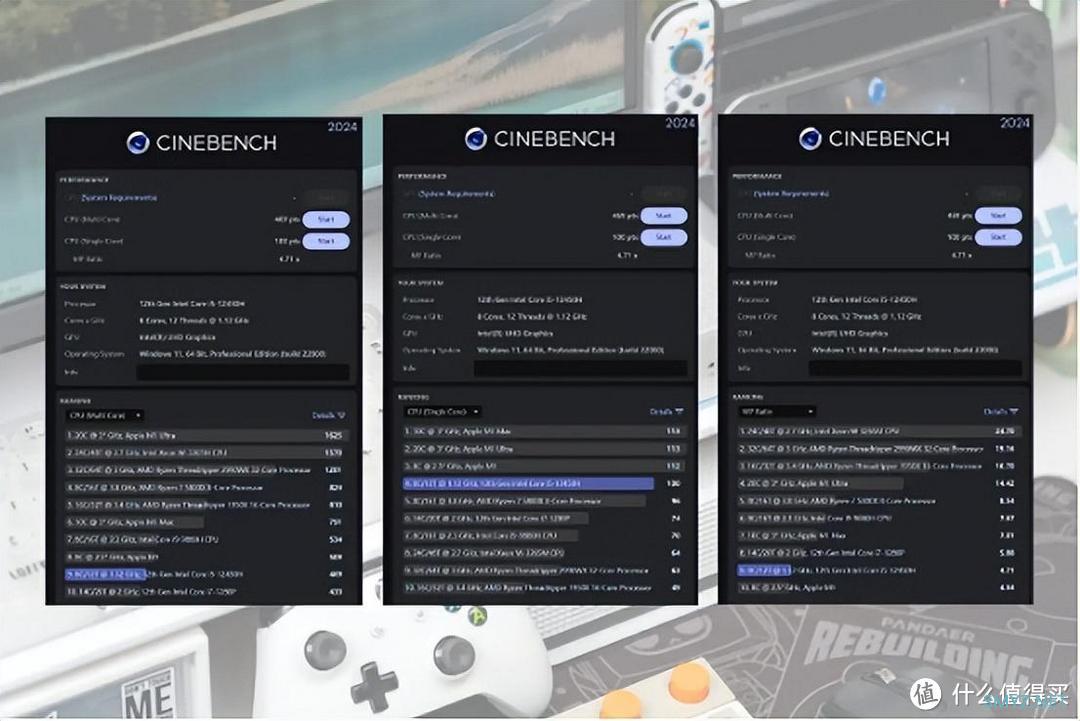Click the Info field in the right window
Image resolution: width=1080 pixels, height=721 pixels.
click(x=915, y=368)
